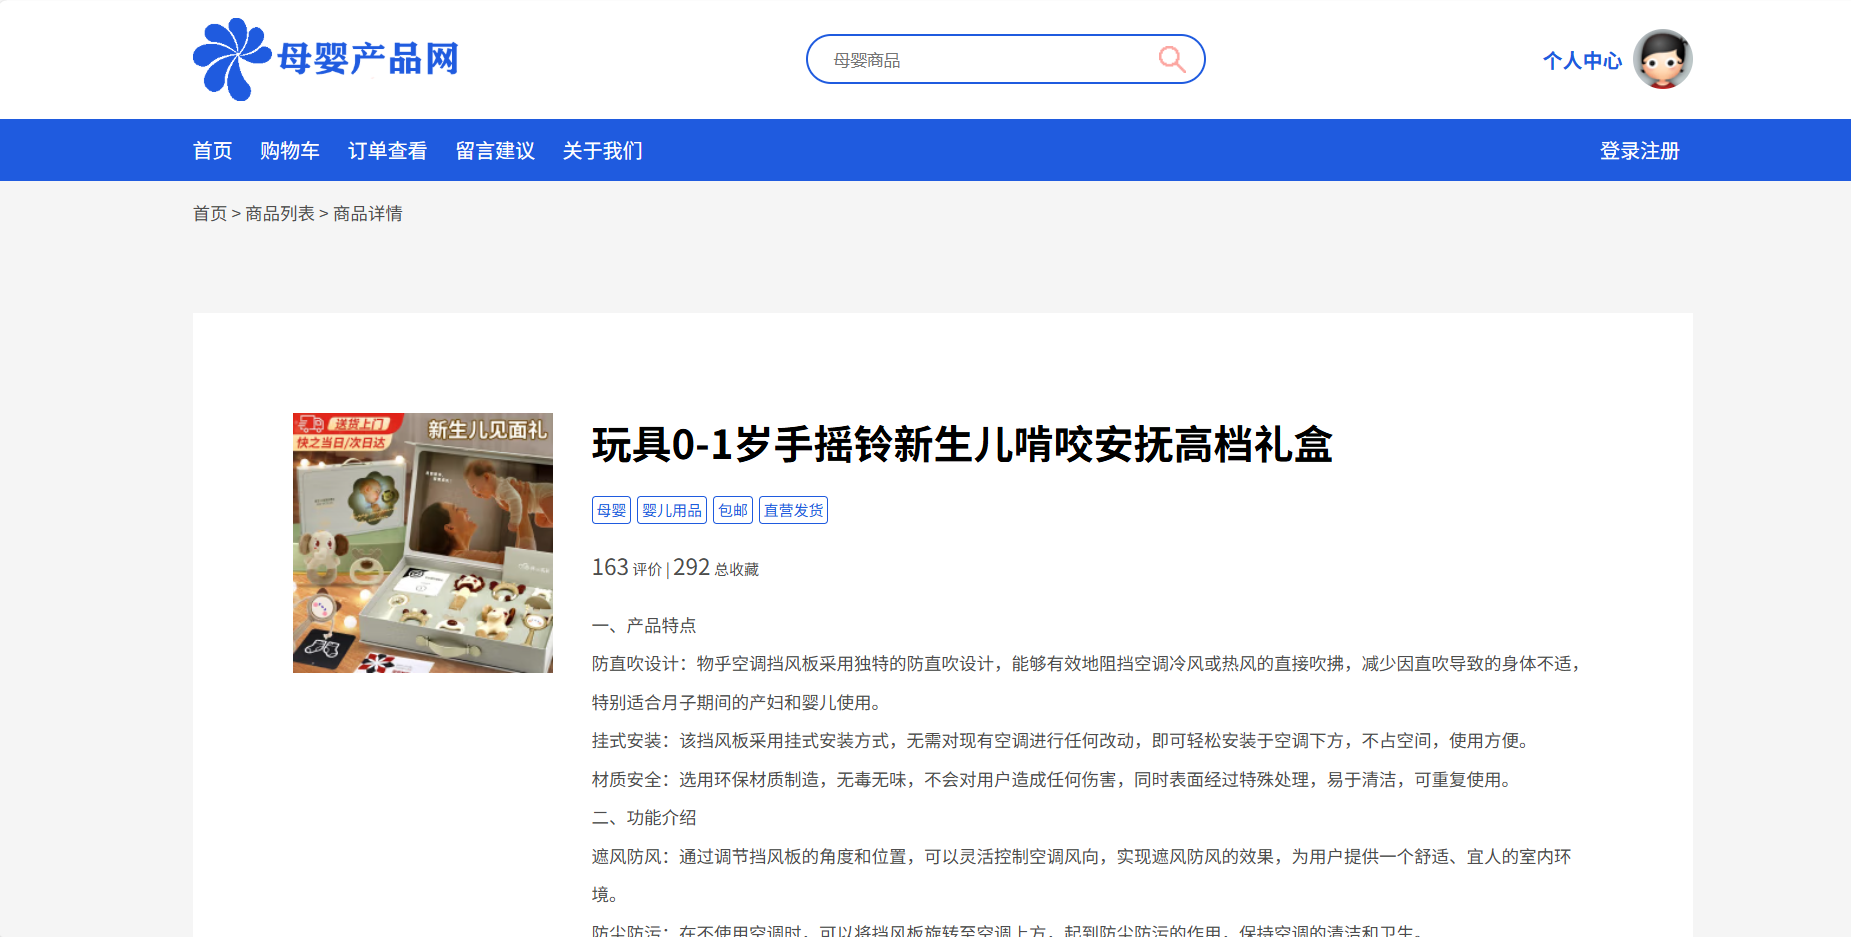Visit 关于我们 in the navigation bar
This screenshot has width=1851, height=937.
602,151
